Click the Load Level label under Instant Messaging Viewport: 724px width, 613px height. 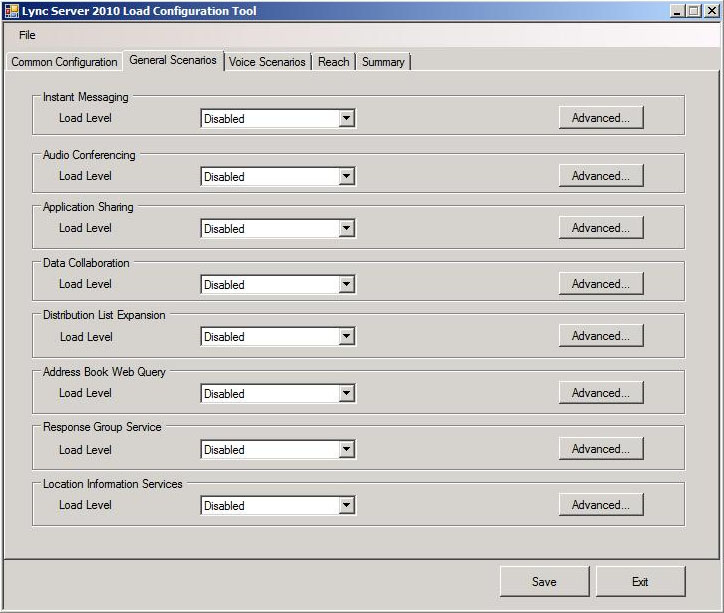[85, 118]
